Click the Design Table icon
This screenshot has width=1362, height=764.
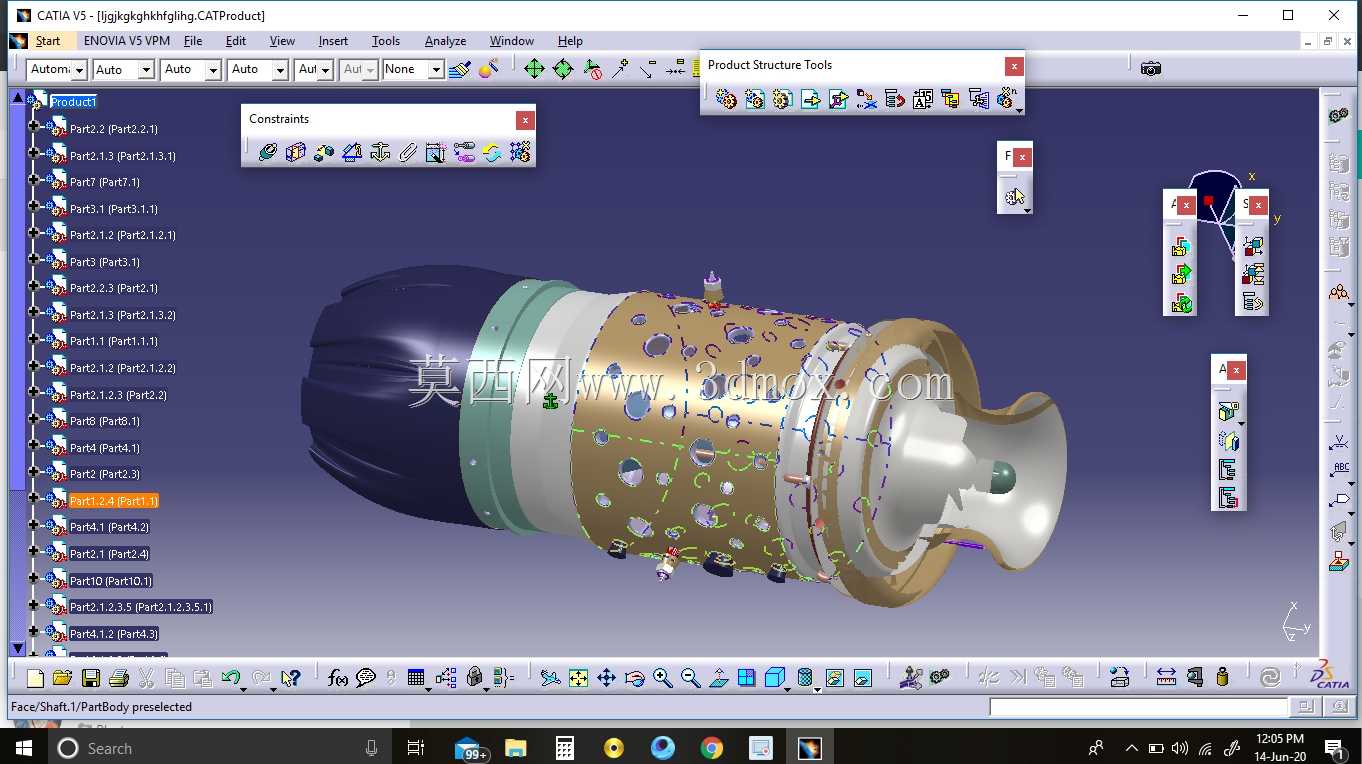[416, 678]
